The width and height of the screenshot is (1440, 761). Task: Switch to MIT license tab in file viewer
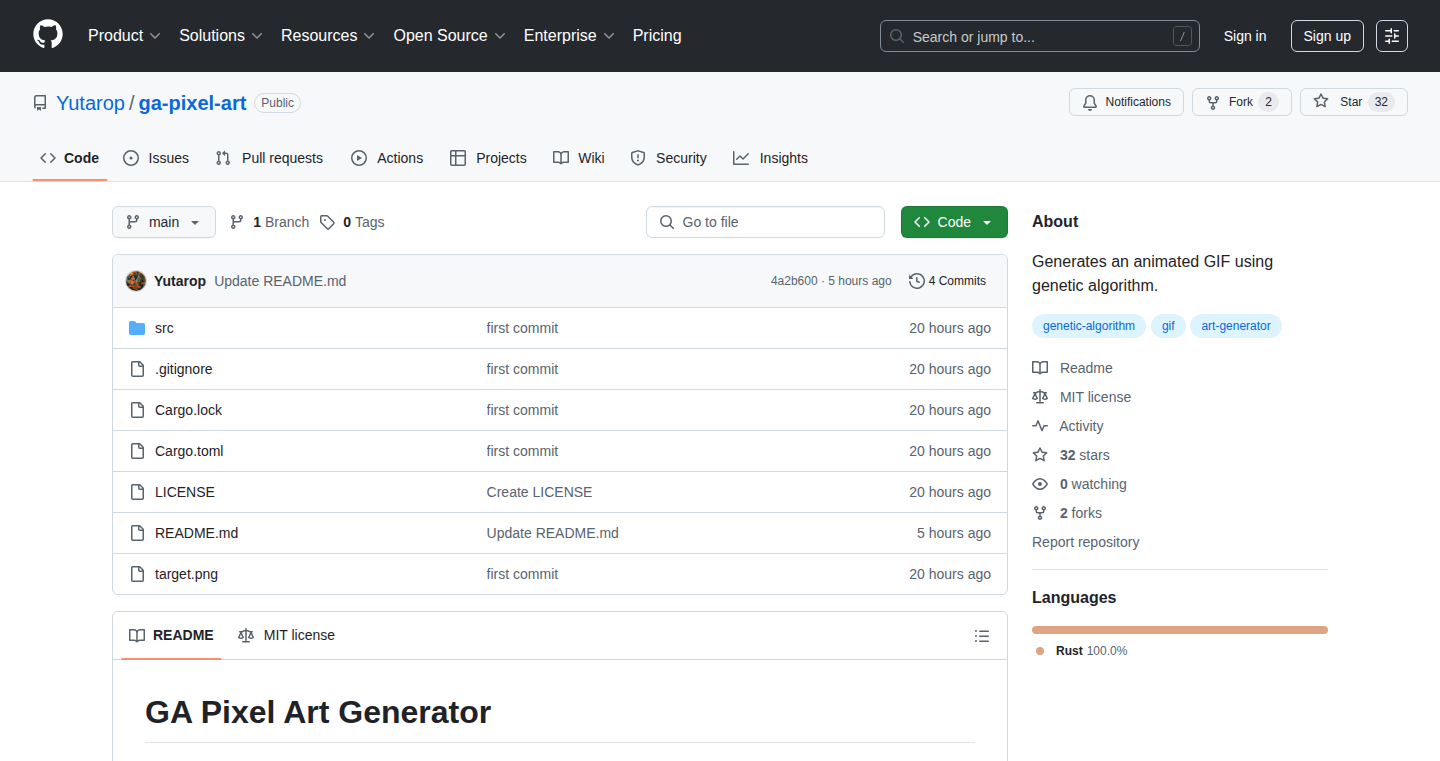[286, 635]
